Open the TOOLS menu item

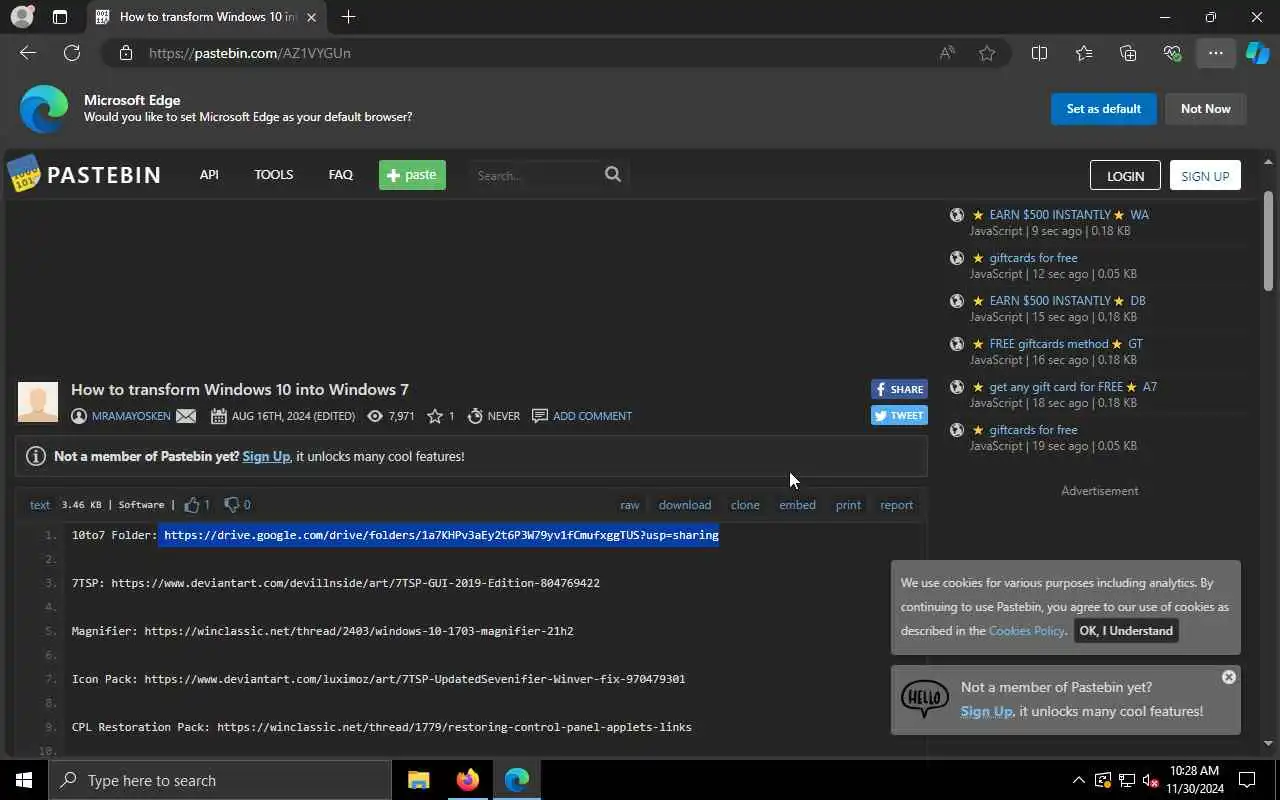(x=273, y=174)
